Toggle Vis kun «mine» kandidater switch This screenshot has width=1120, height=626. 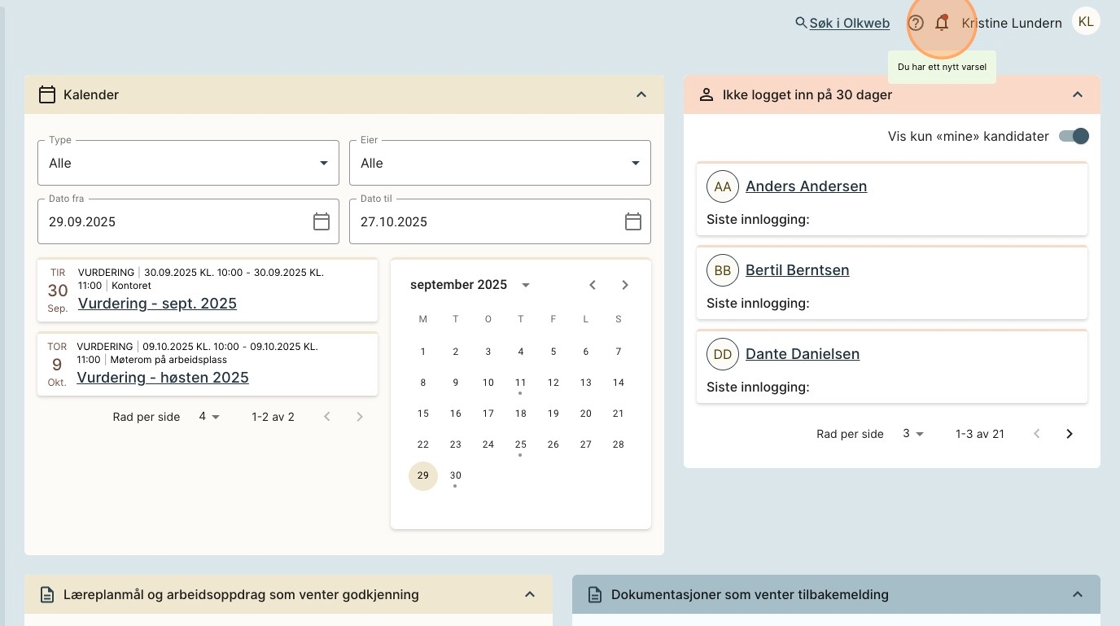pyautogui.click(x=1073, y=136)
